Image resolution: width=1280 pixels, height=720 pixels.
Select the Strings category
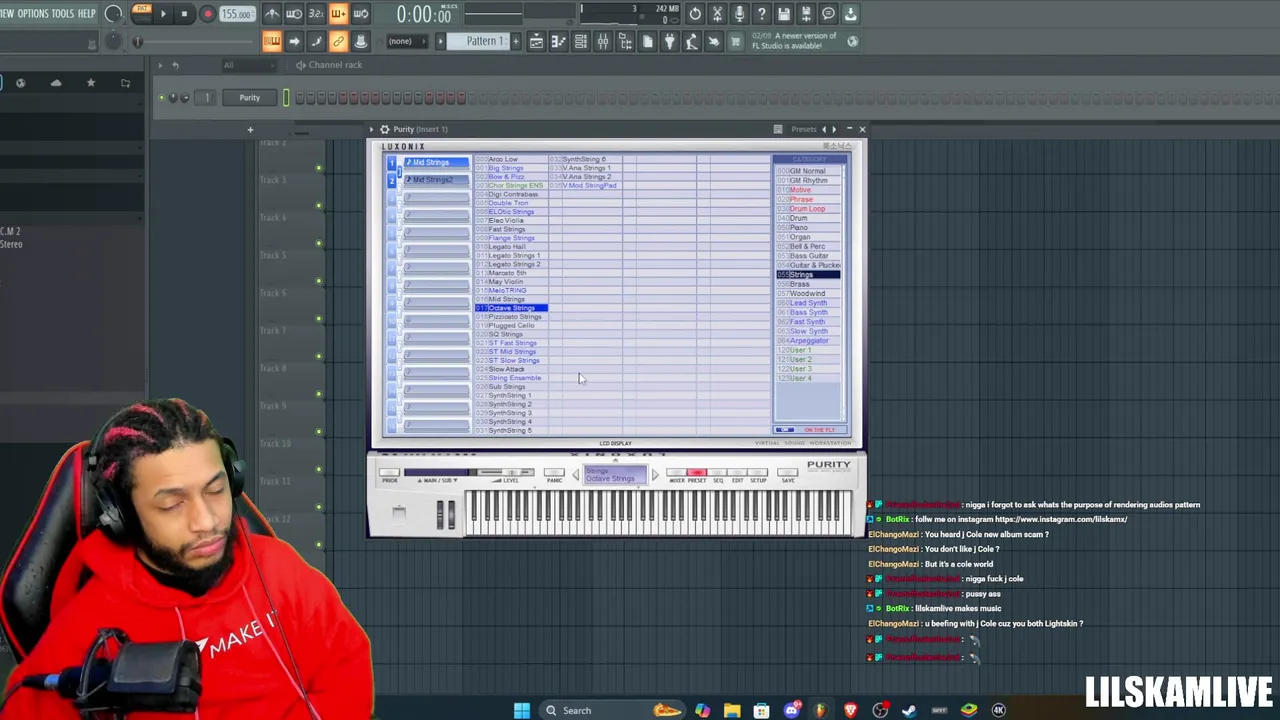click(x=808, y=275)
